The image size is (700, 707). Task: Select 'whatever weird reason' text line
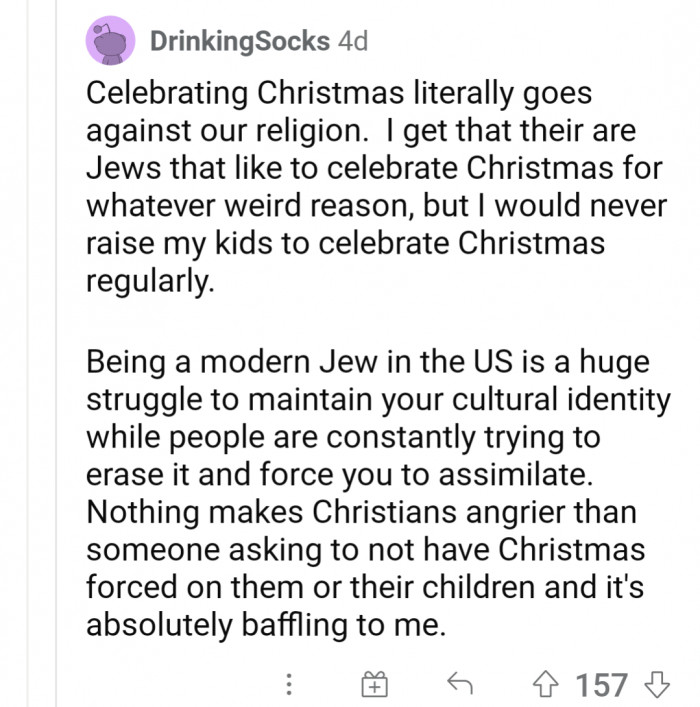coord(376,206)
